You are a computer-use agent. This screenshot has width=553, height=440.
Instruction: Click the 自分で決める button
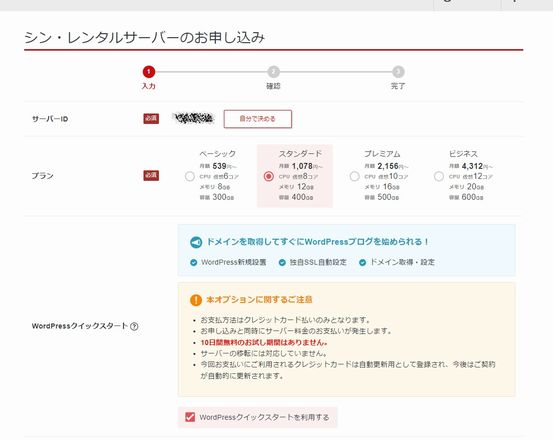[x=257, y=119]
